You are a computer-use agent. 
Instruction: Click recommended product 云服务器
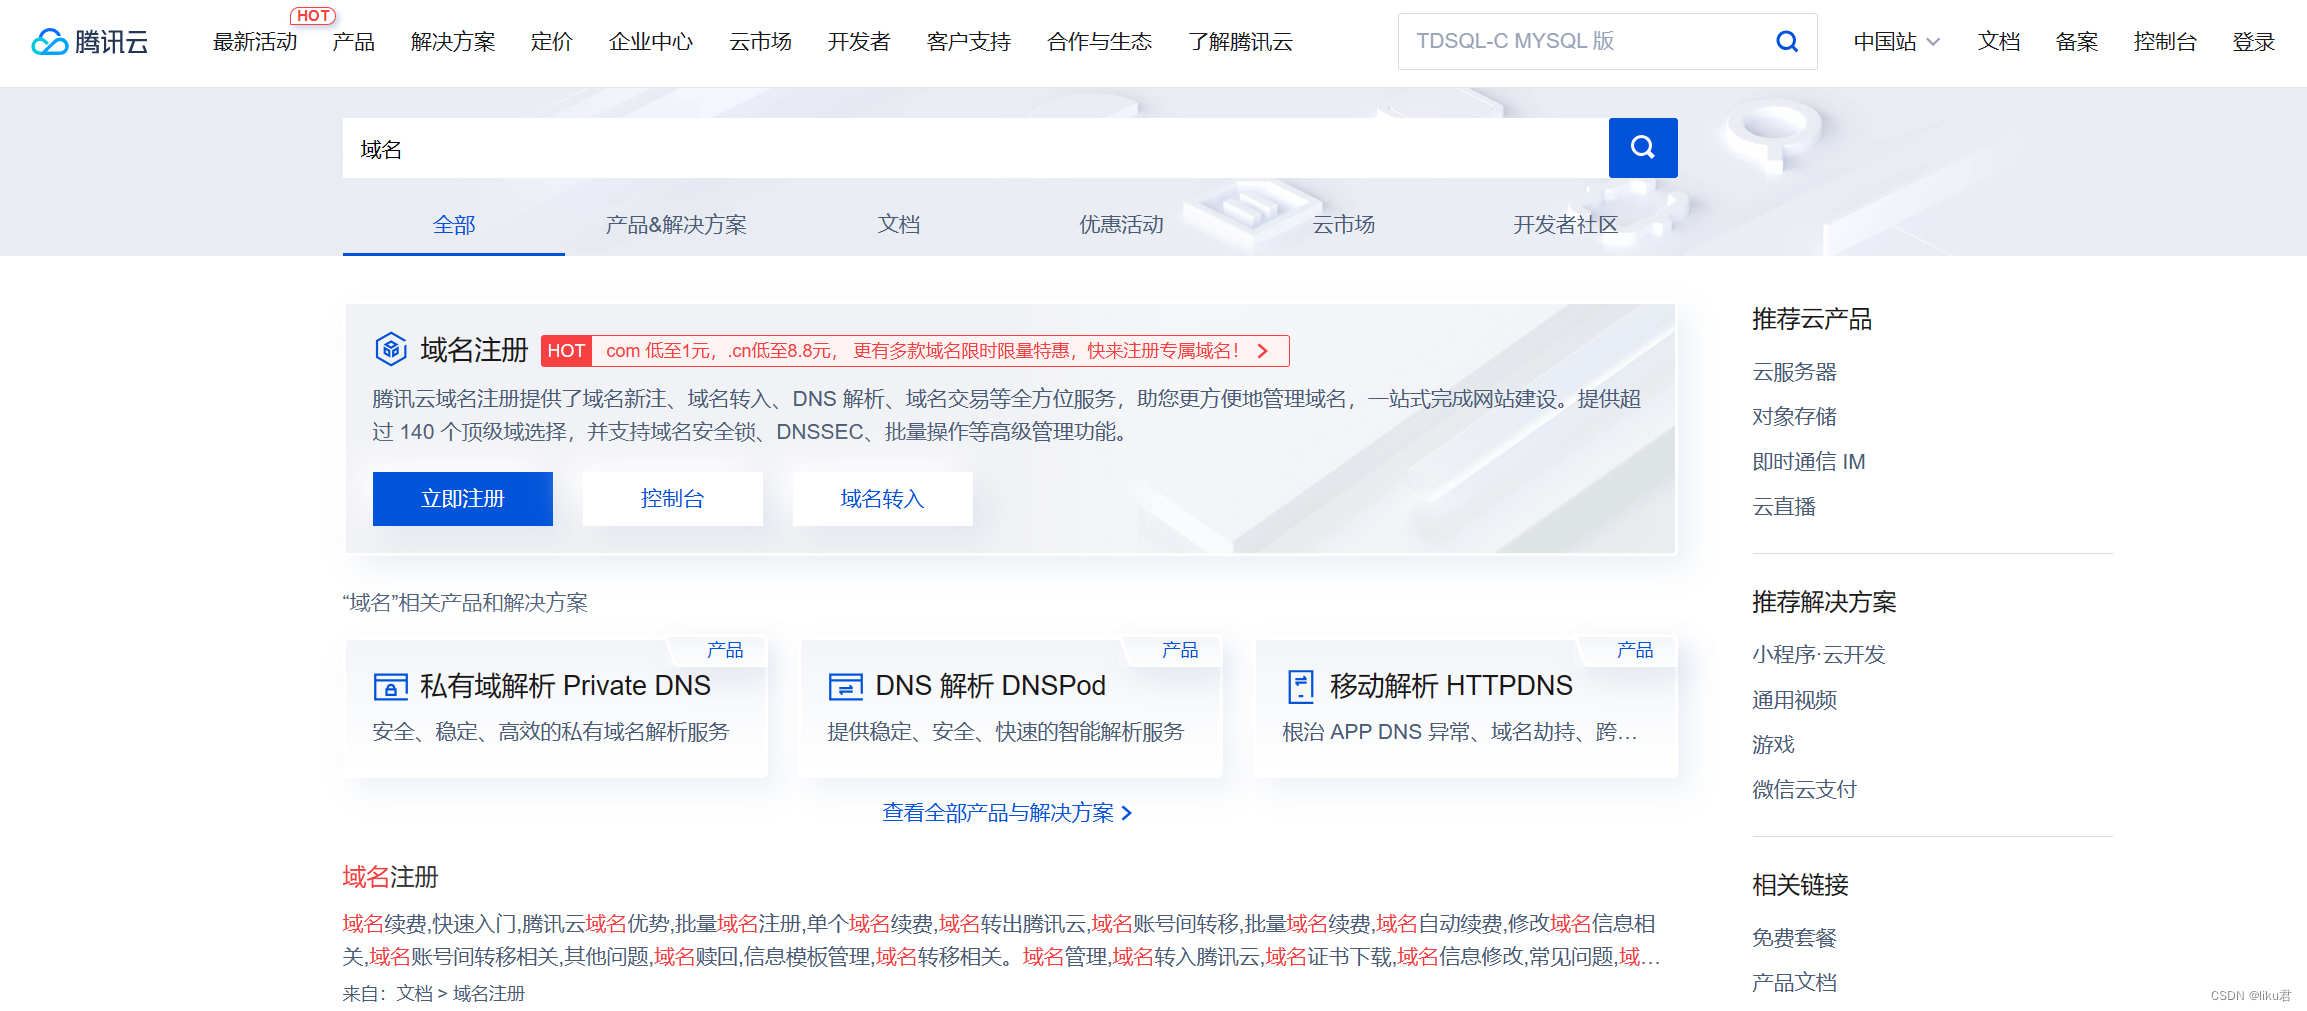coord(1794,372)
